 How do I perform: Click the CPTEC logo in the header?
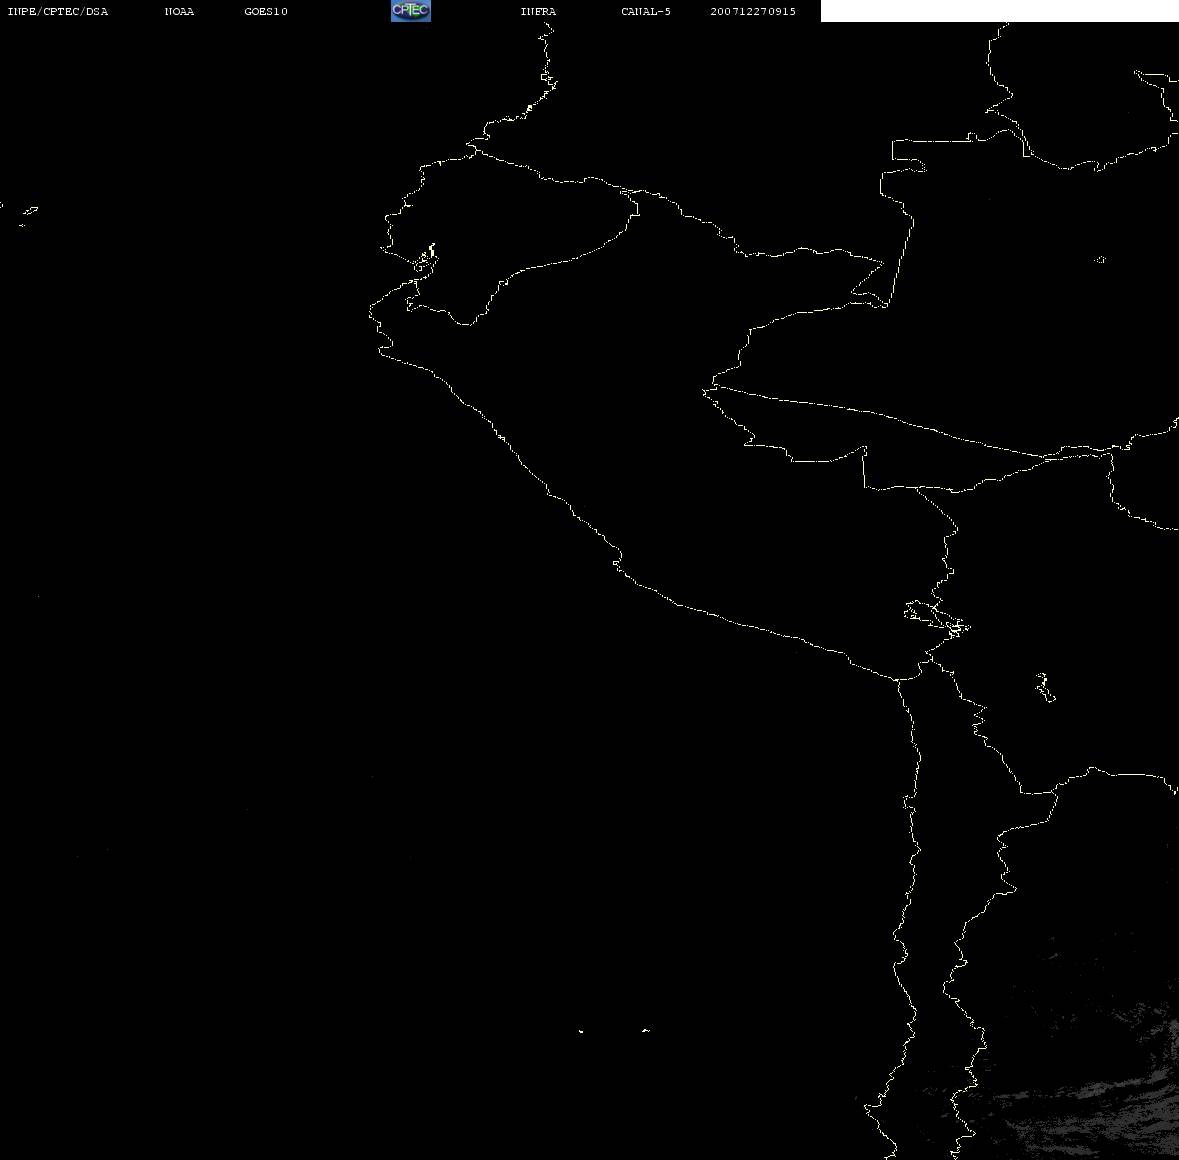410,11
